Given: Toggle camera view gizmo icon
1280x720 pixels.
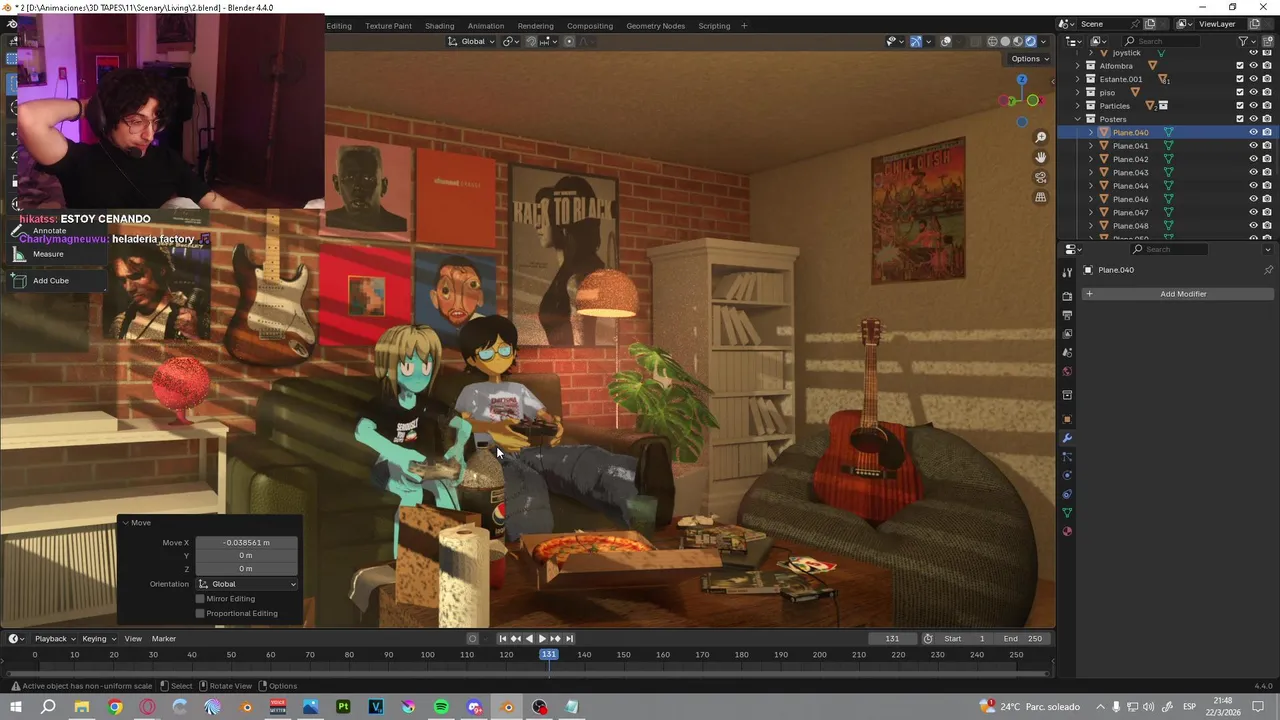Looking at the screenshot, I should 1041,178.
